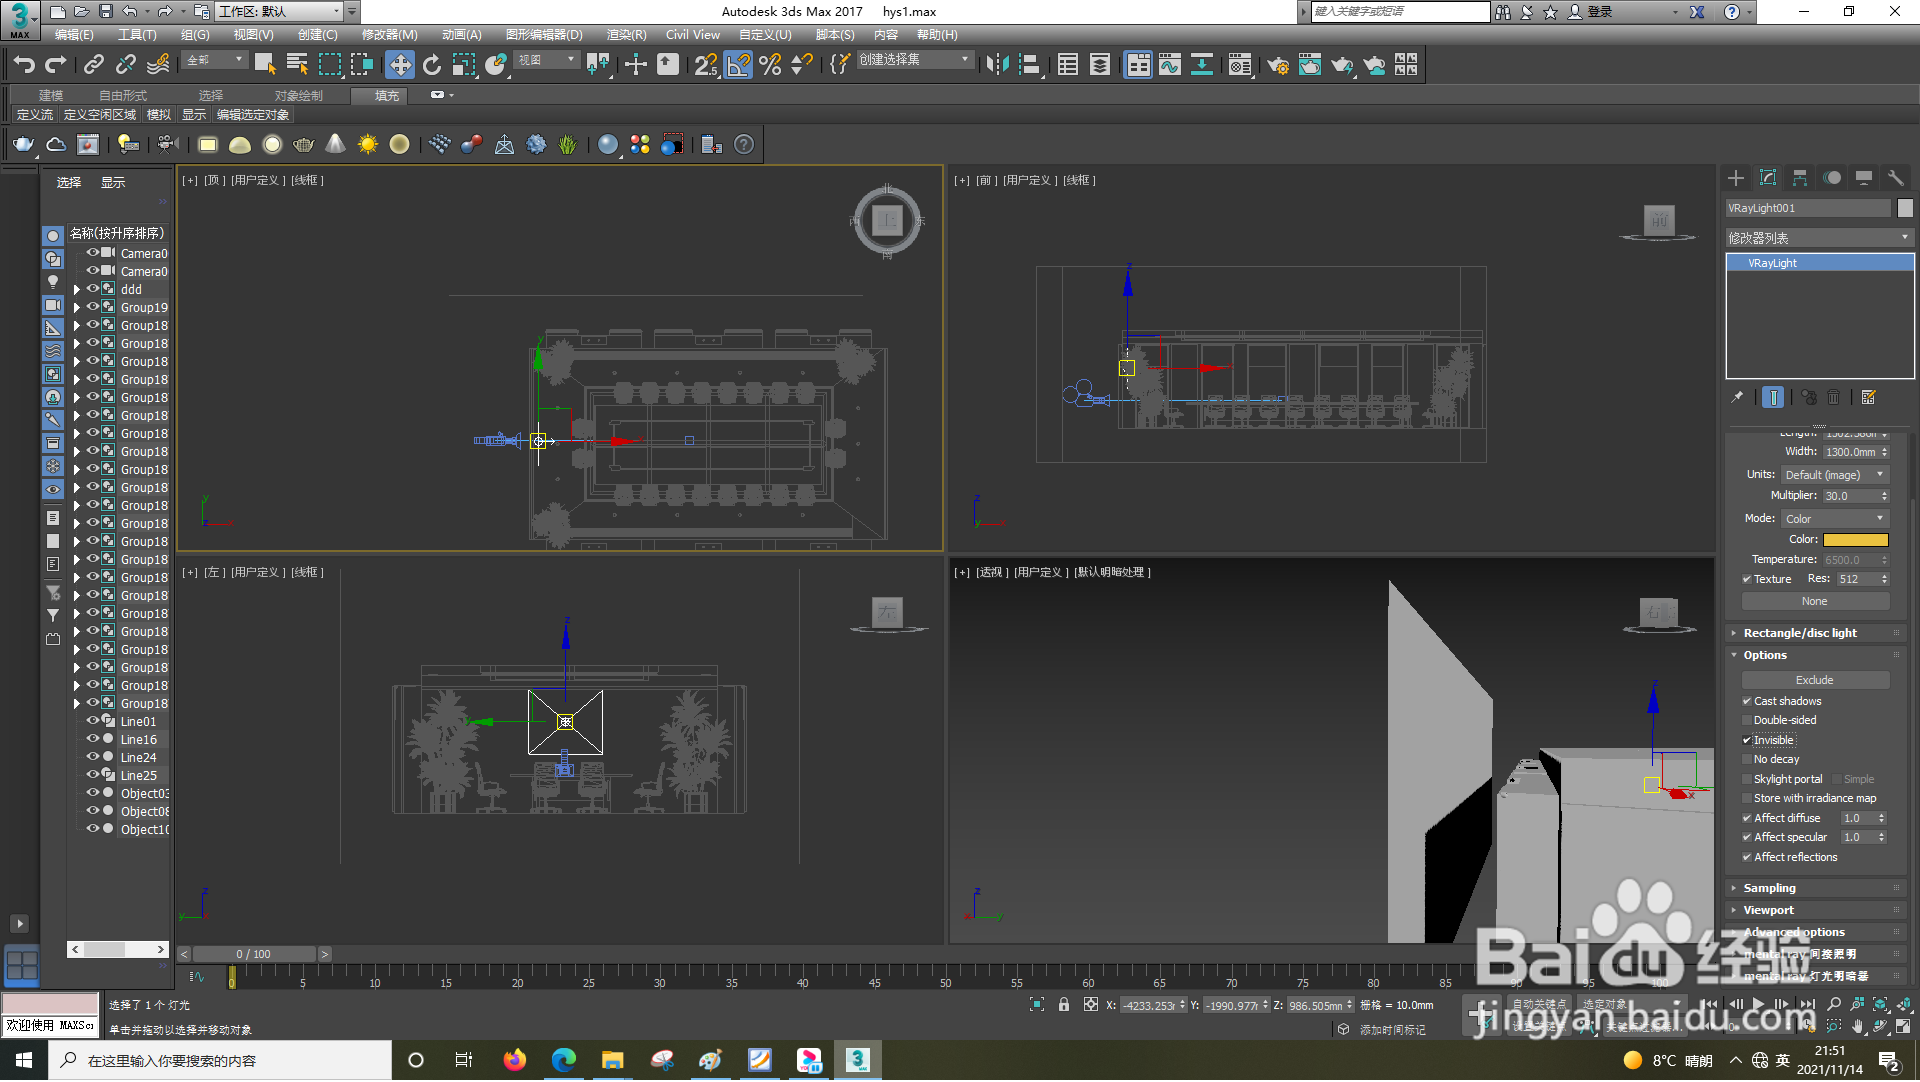The height and width of the screenshot is (1082, 1920).
Task: Toggle the Angle Snap tool
Action: point(738,65)
